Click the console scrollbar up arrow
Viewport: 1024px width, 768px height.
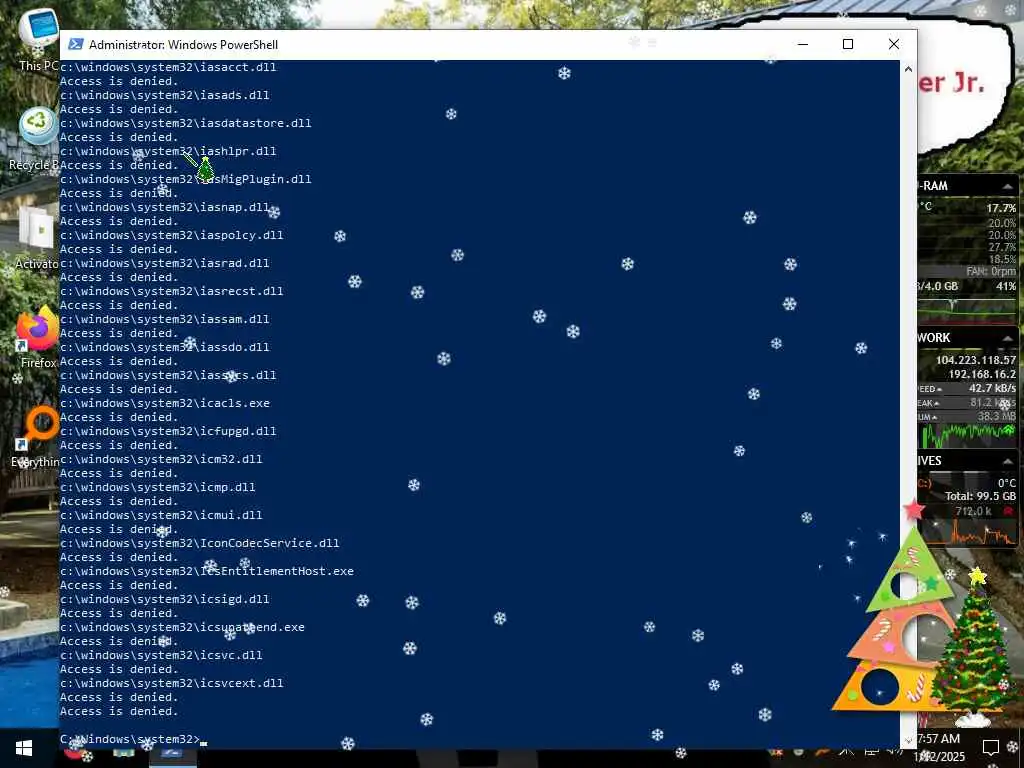[908, 69]
